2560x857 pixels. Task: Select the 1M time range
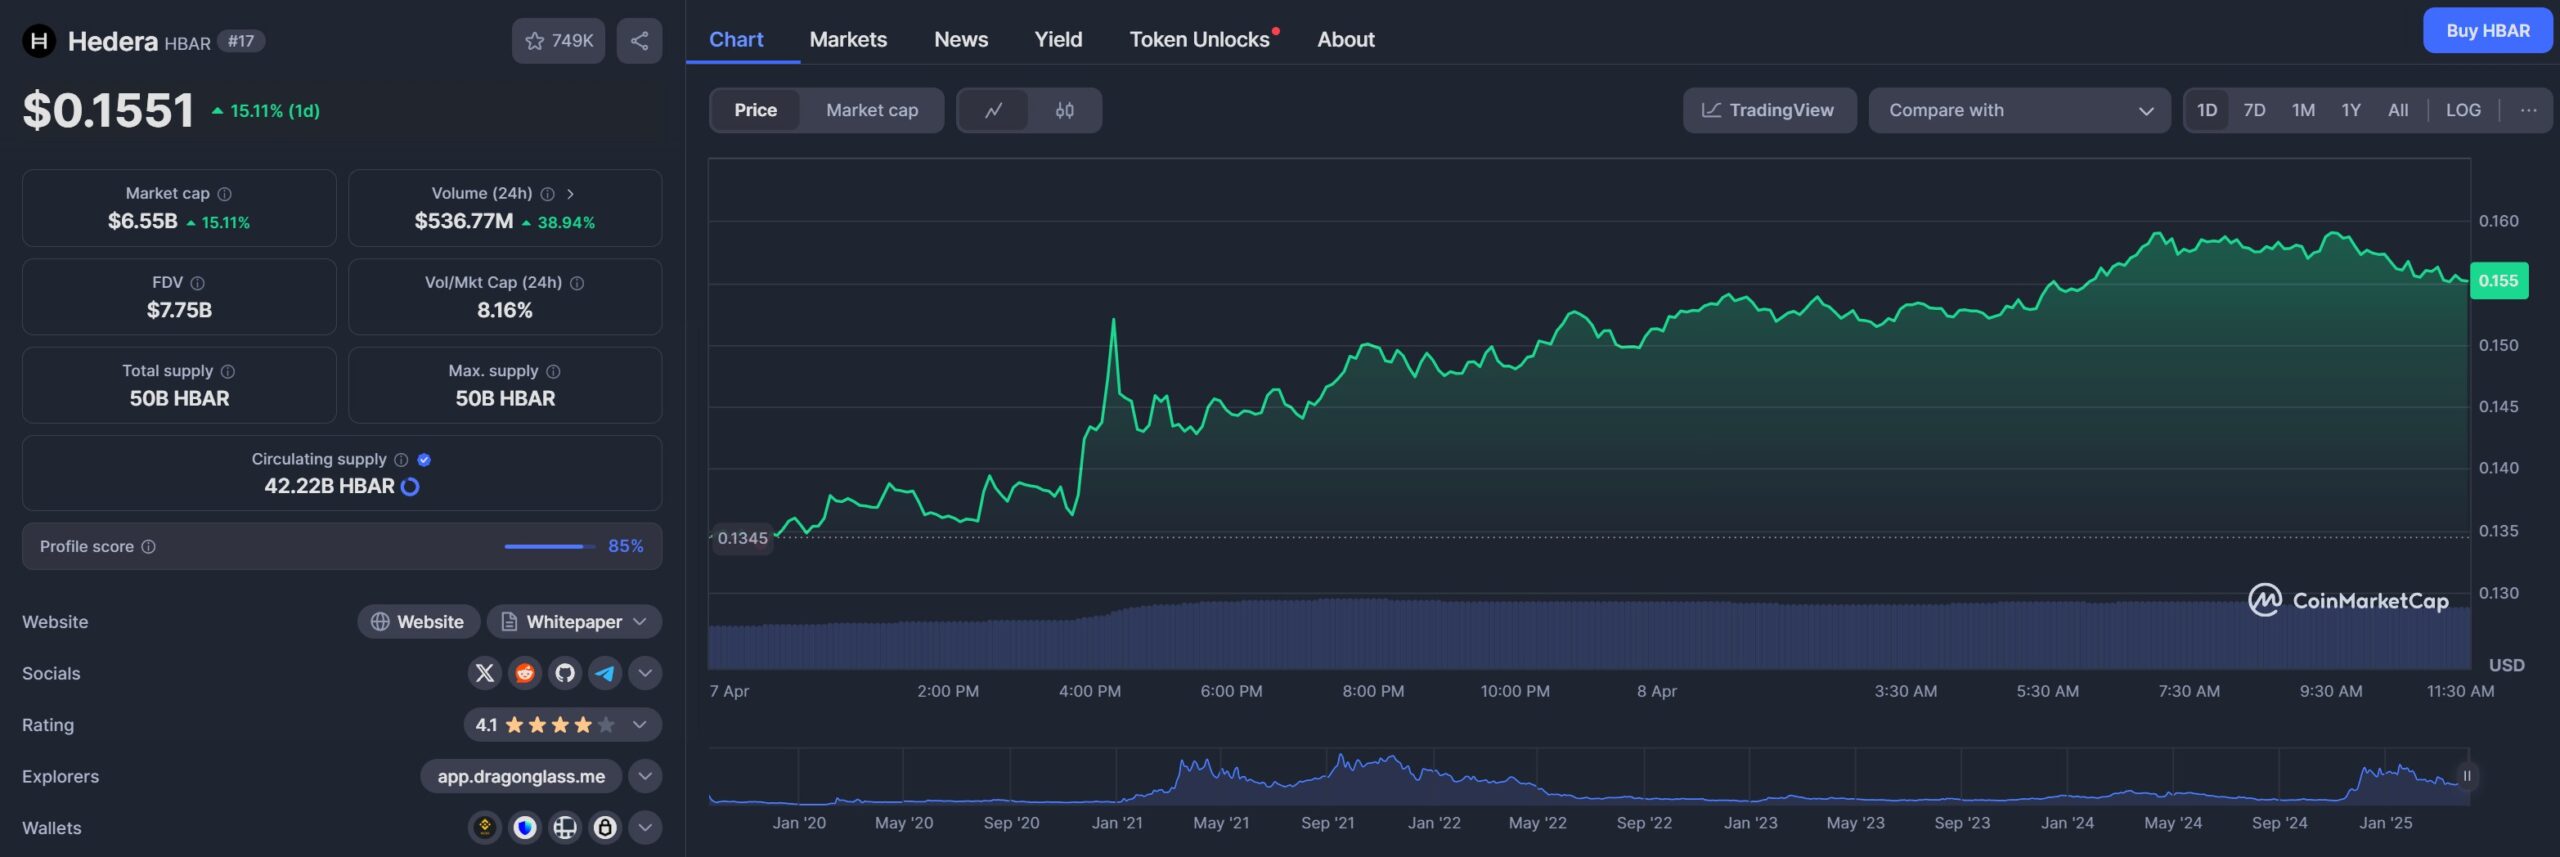pos(2303,110)
